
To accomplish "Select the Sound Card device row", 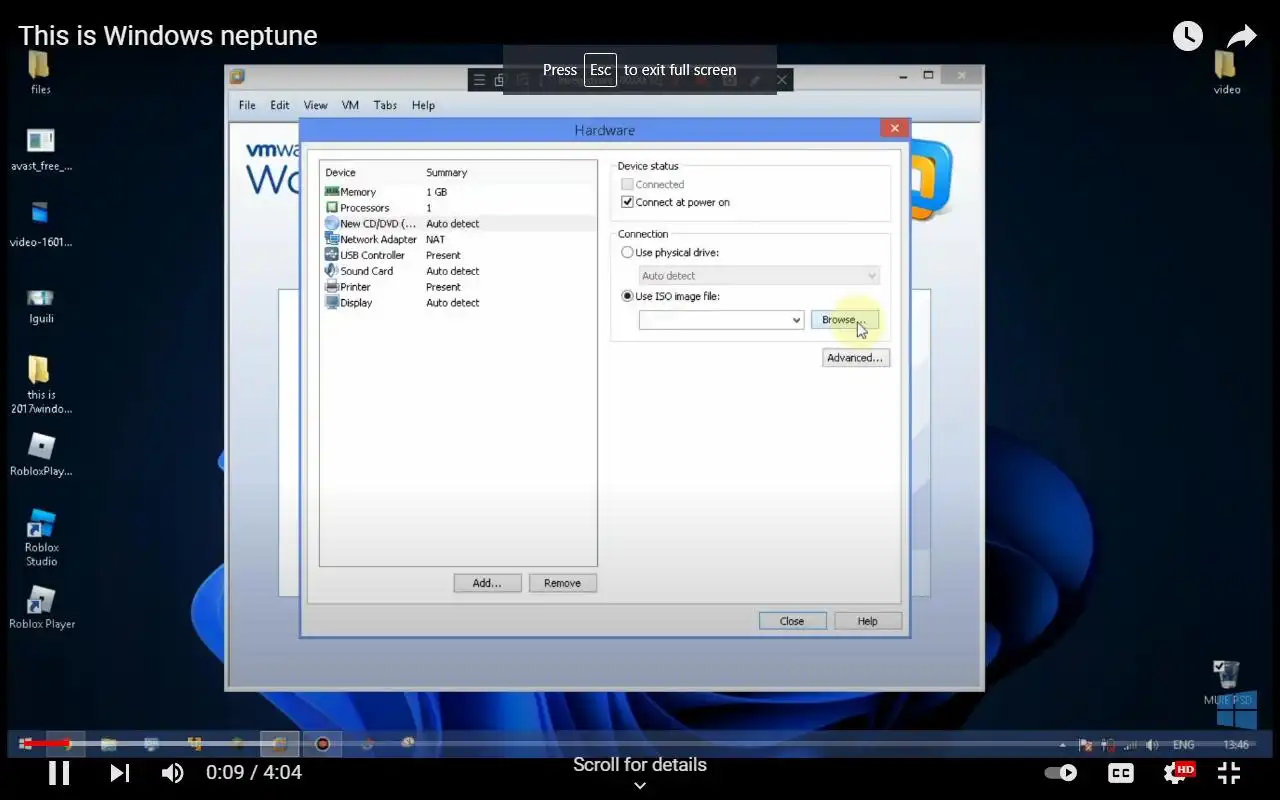I will (x=458, y=271).
